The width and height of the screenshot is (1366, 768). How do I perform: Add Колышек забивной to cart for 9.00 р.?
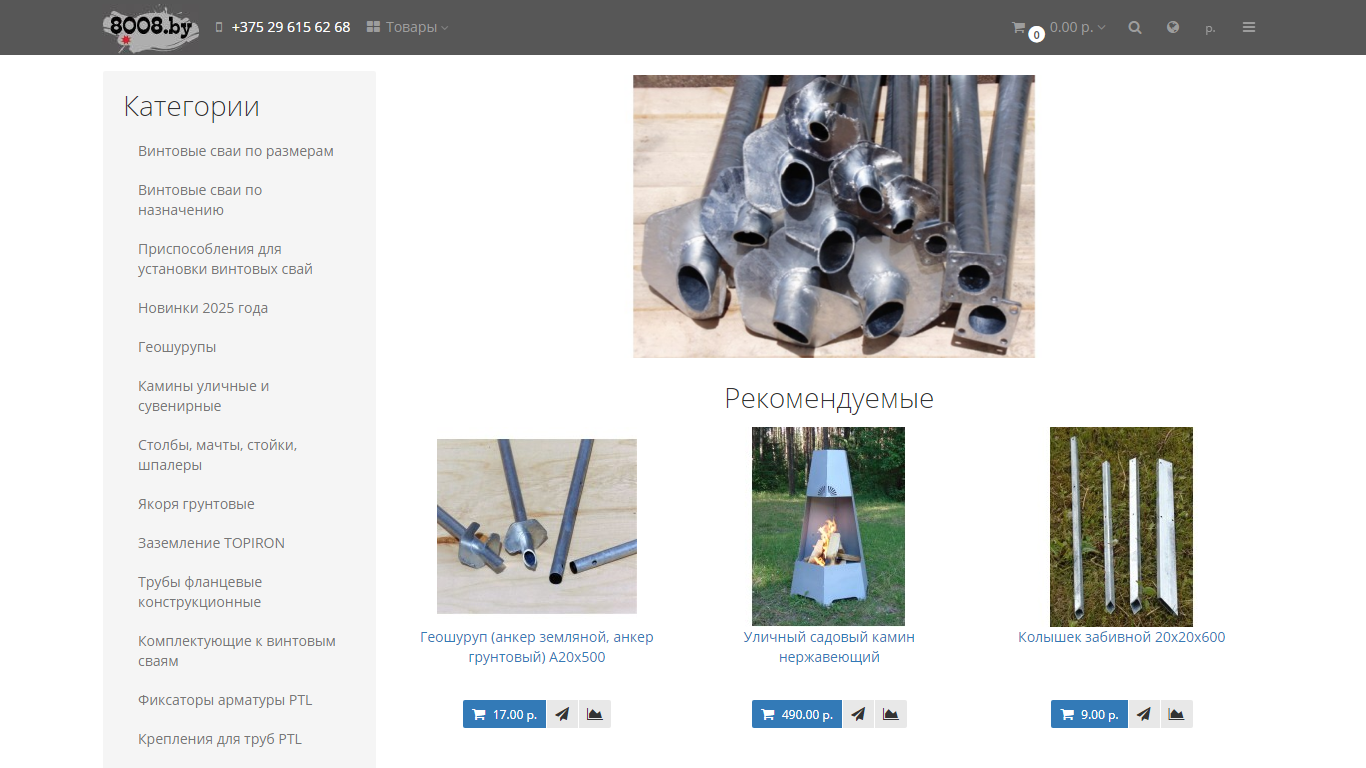[x=1089, y=714]
